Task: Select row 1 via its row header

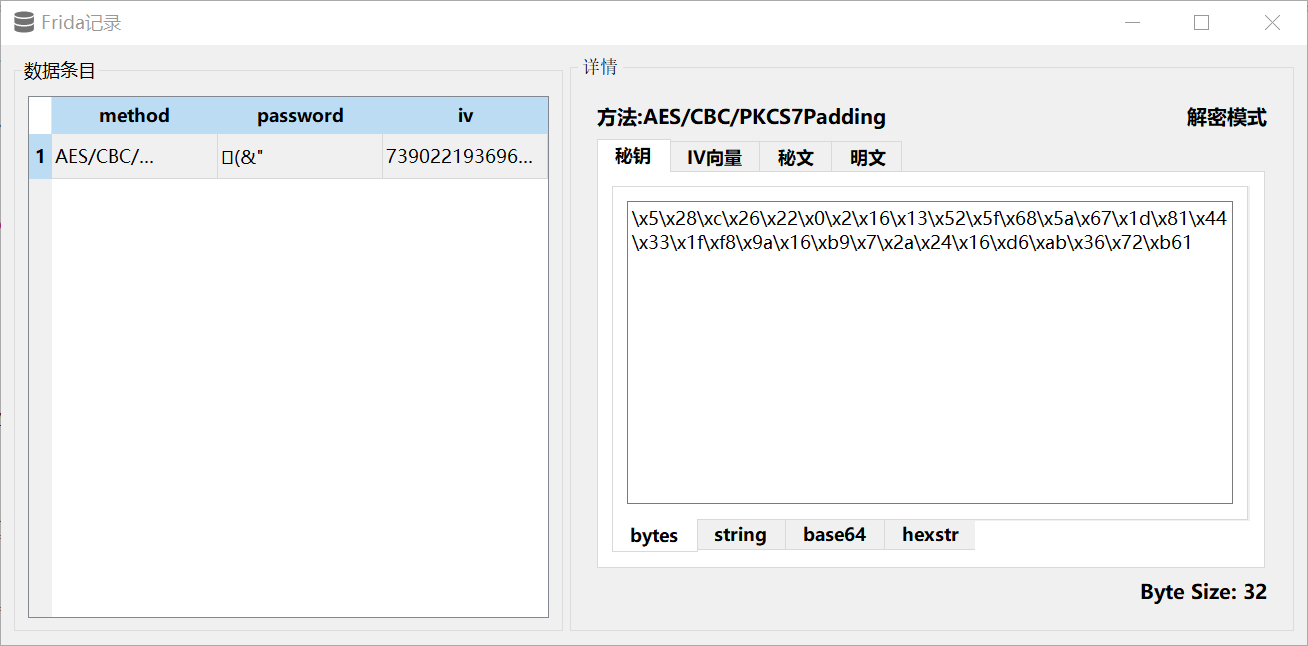Action: click(x=40, y=157)
